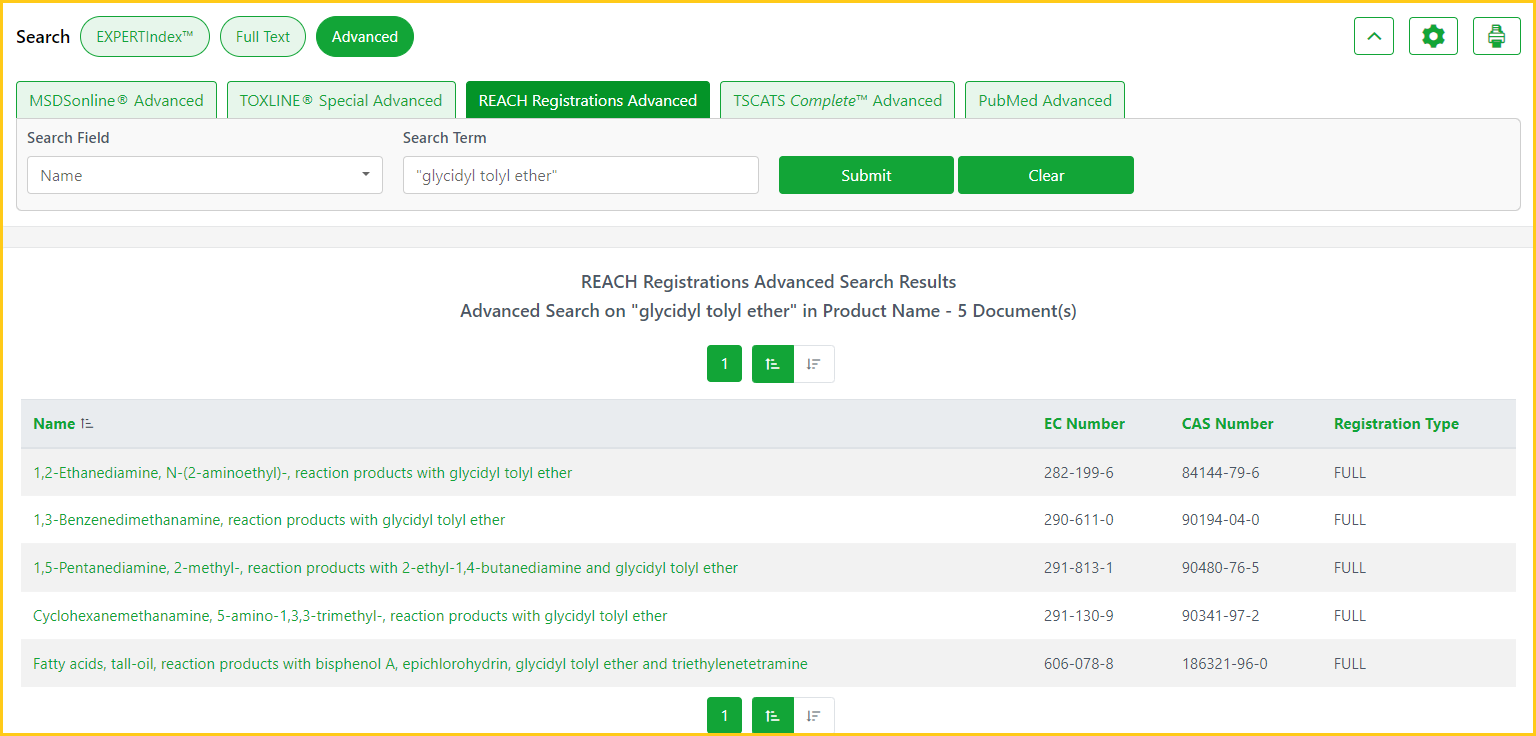The height and width of the screenshot is (736, 1536).
Task: Click top descending sort icon button
Action: point(814,364)
